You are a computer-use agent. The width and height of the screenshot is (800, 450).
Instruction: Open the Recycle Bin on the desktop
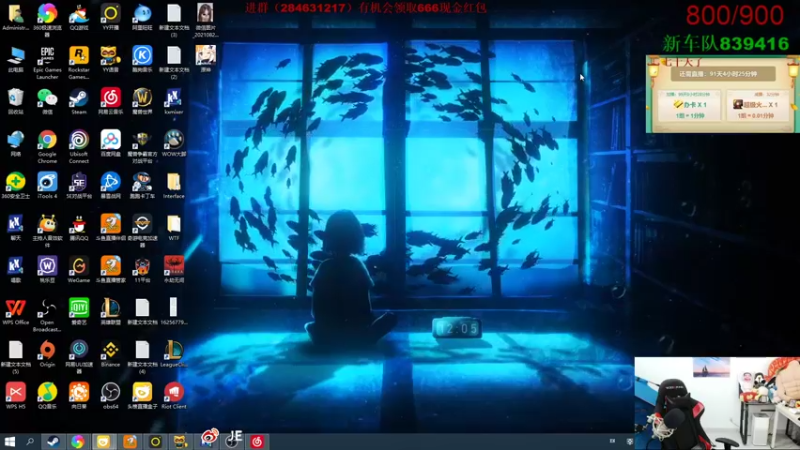tap(16, 101)
